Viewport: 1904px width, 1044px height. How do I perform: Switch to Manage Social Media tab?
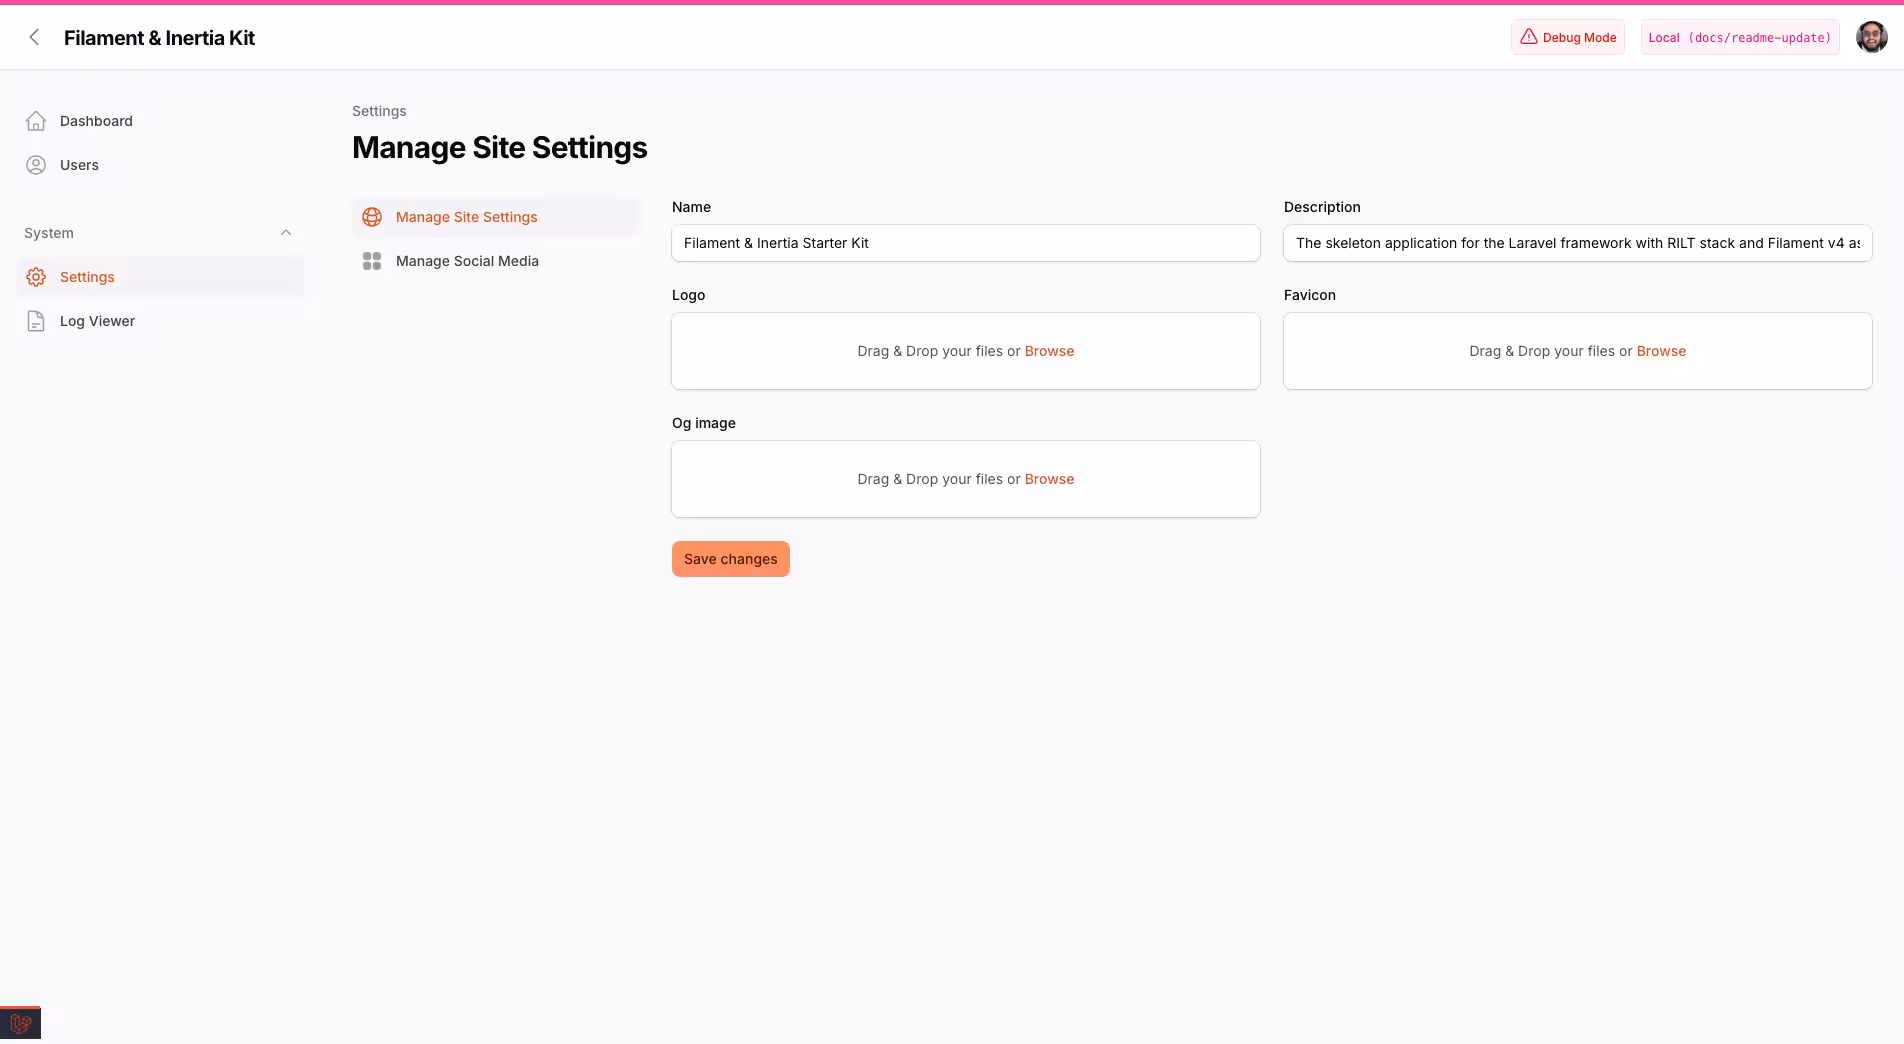pos(496,261)
